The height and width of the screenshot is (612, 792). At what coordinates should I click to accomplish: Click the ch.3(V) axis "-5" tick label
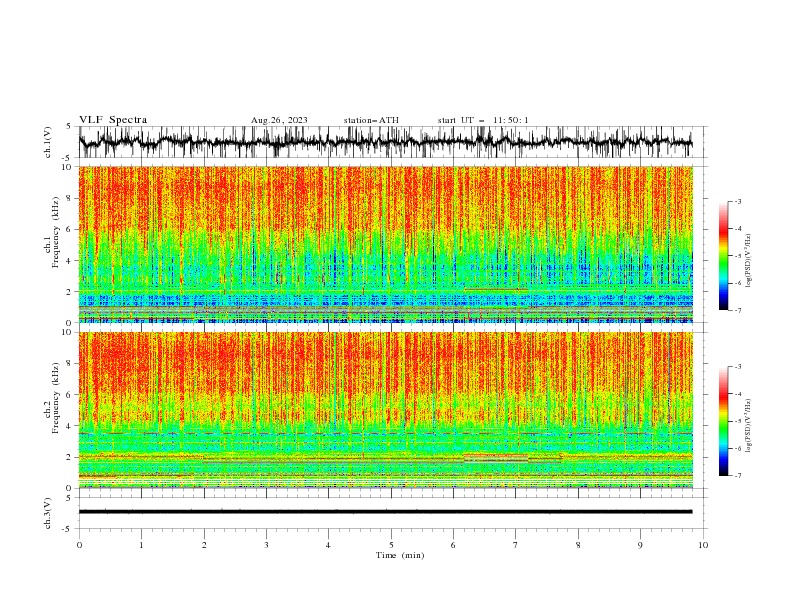[x=68, y=529]
